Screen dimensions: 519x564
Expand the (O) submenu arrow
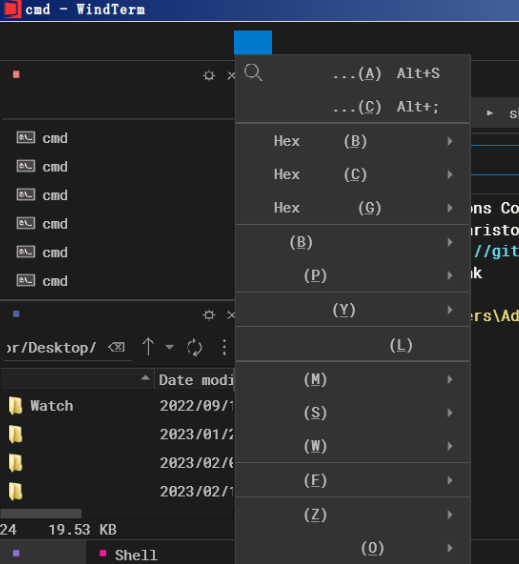(450, 548)
